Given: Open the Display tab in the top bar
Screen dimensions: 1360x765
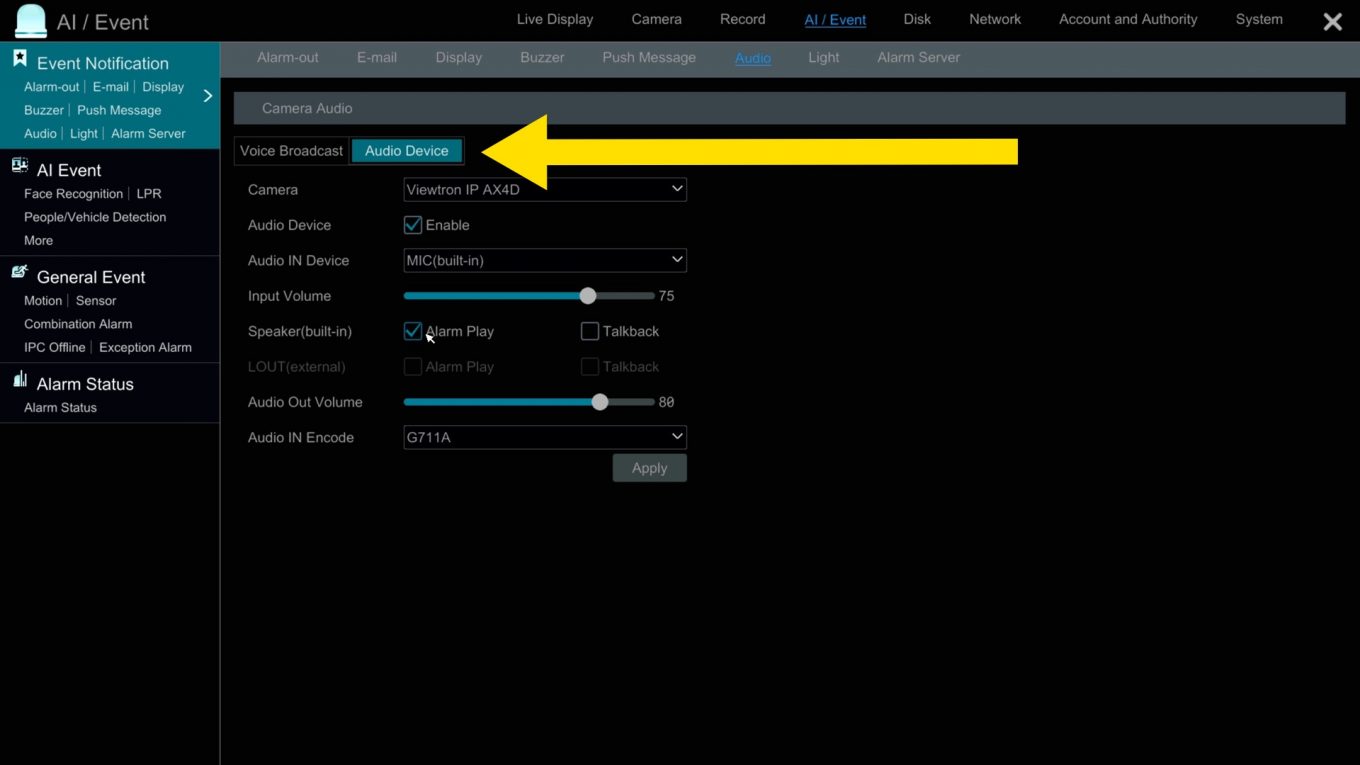Looking at the screenshot, I should click(x=459, y=57).
